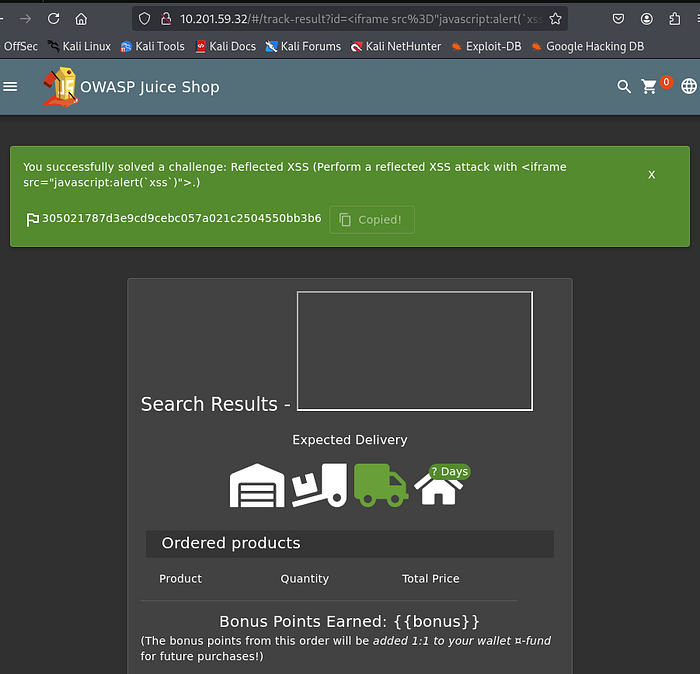Click the '? Days' delivery badge
Viewport: 700px width, 674px height.
click(450, 471)
